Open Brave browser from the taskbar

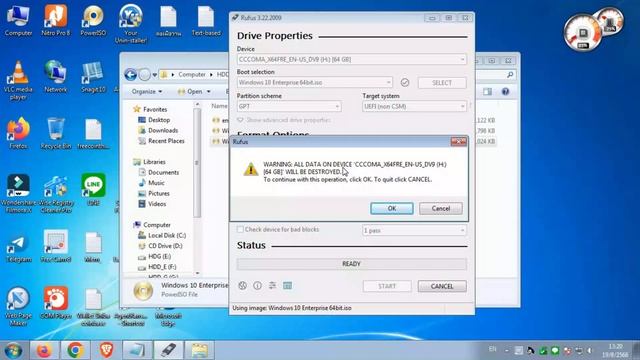point(107,350)
